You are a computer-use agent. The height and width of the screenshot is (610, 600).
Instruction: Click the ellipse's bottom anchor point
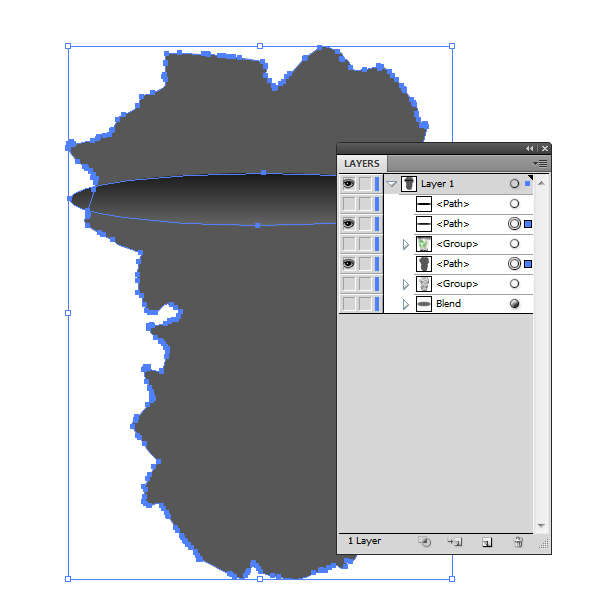coord(257,225)
